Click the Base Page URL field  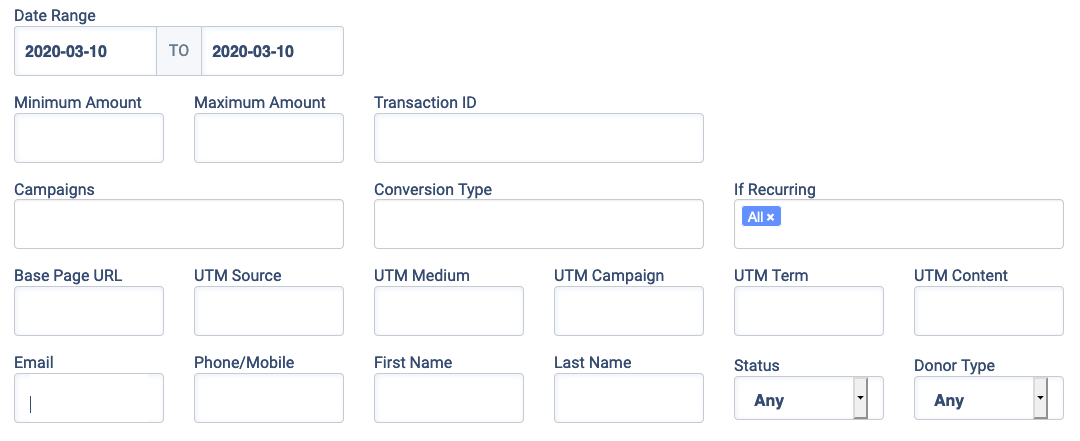tap(89, 311)
